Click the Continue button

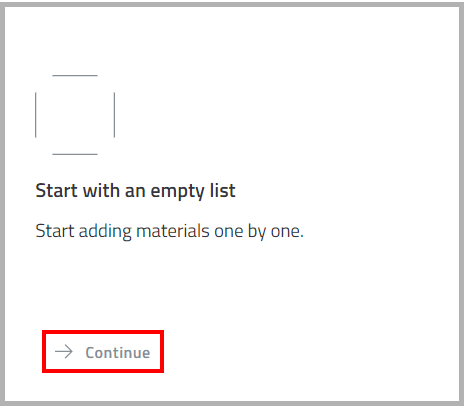(x=103, y=352)
